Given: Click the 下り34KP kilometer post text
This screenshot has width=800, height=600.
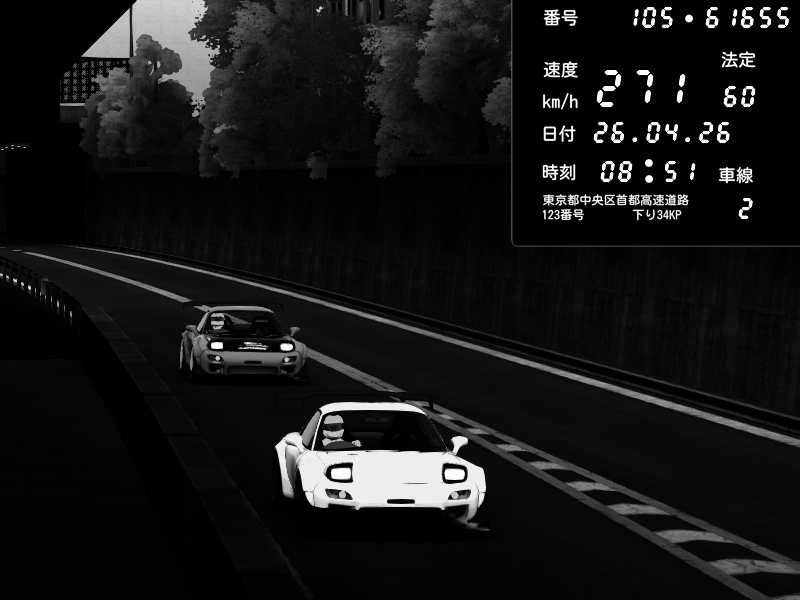Looking at the screenshot, I should (x=657, y=215).
